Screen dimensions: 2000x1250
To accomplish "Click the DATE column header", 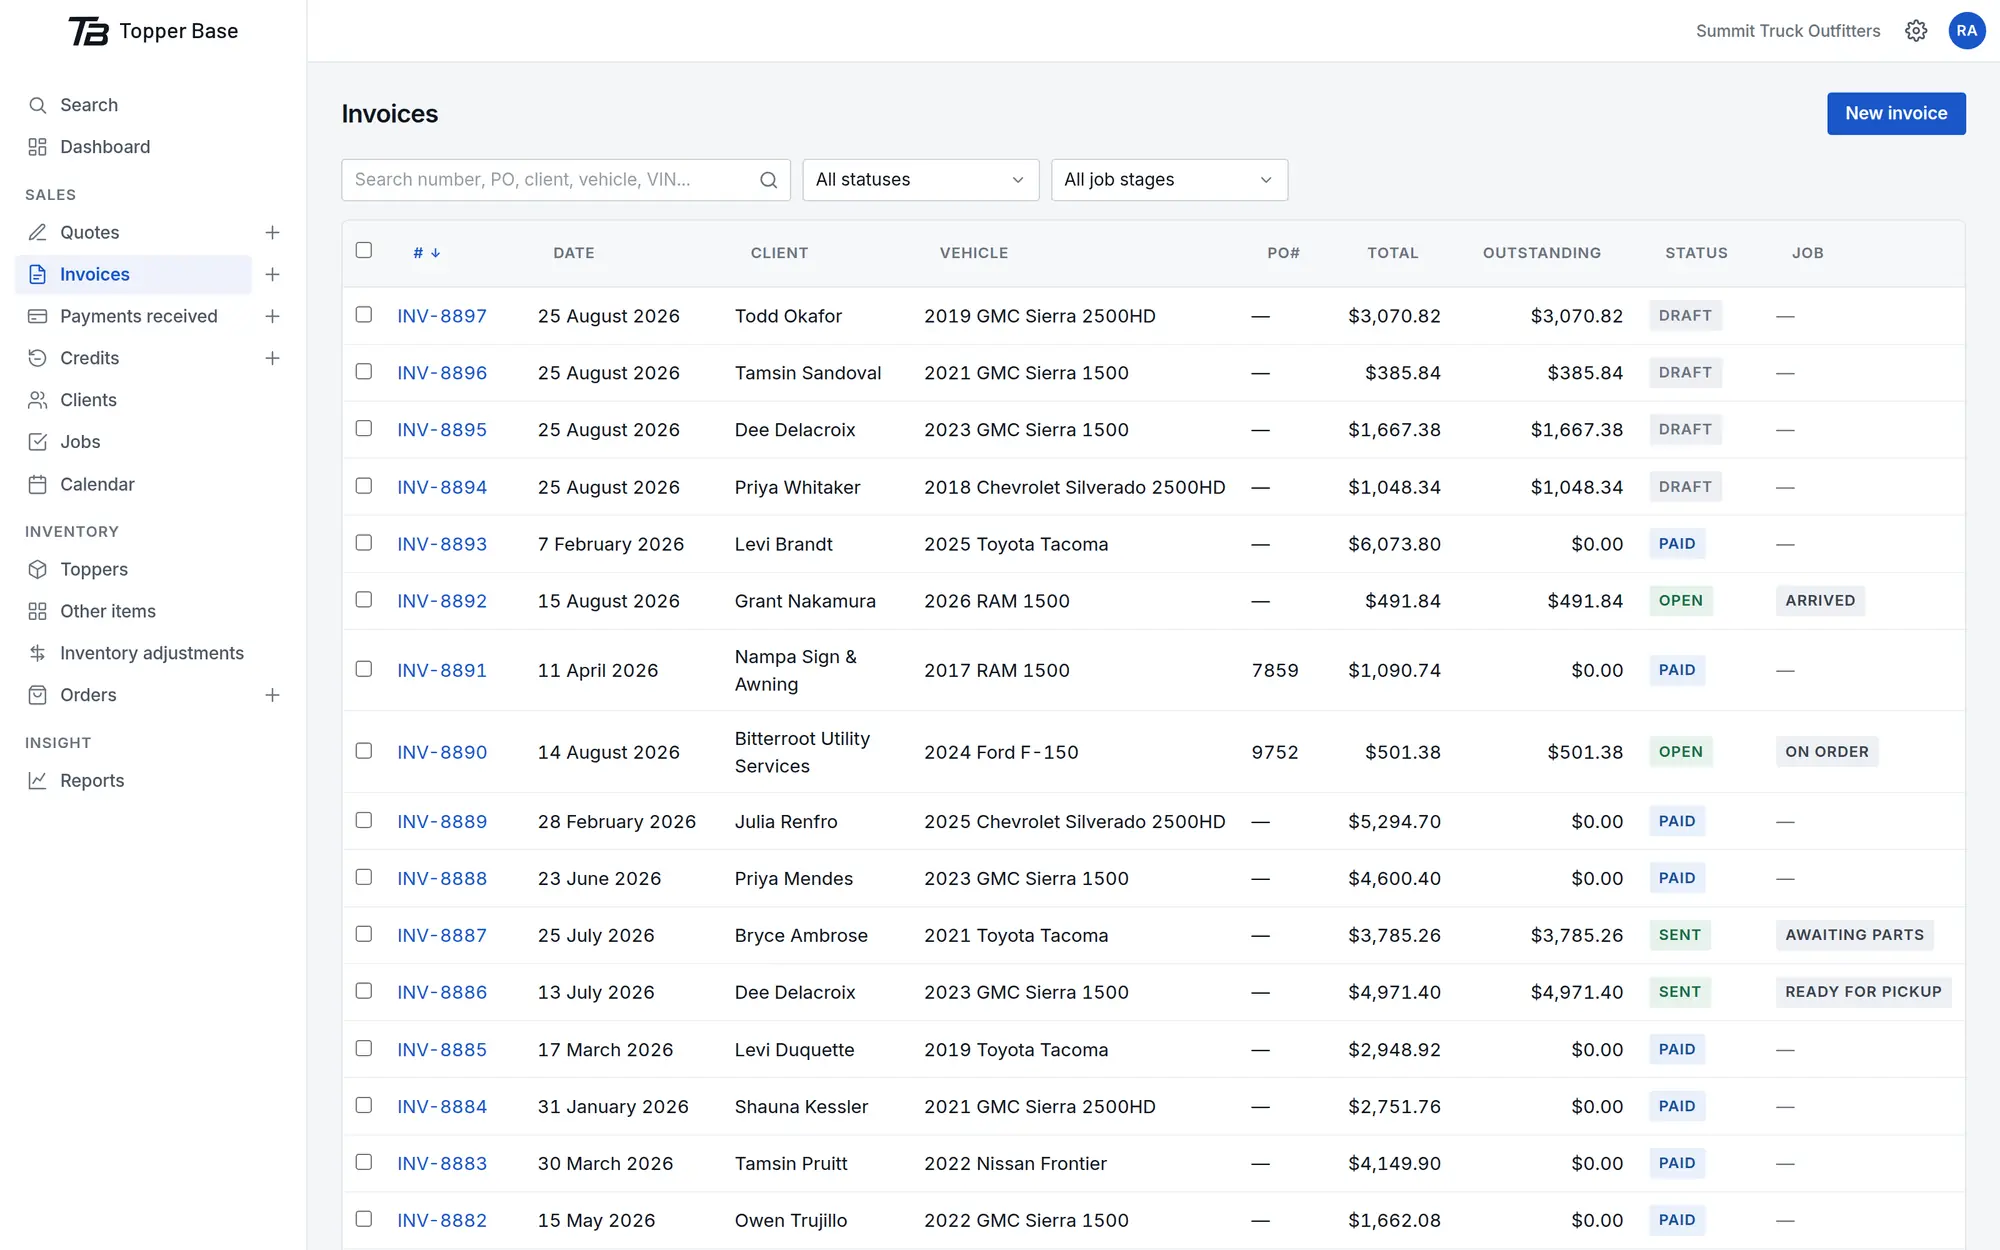I will (x=574, y=253).
